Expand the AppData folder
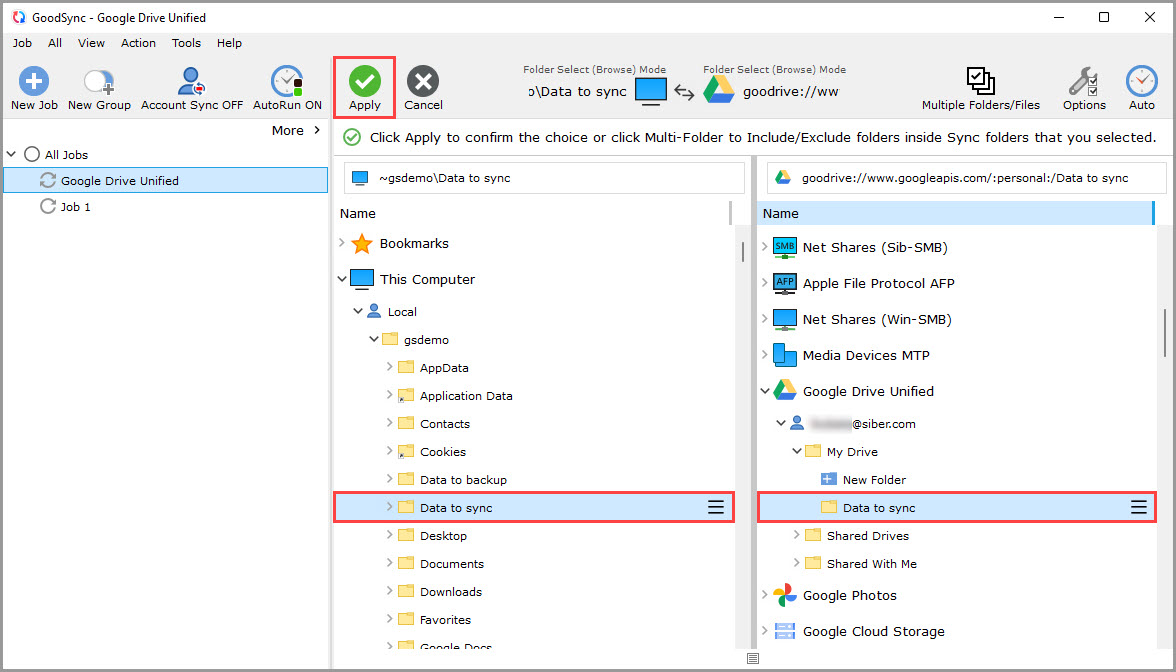The image size is (1176, 672). tap(389, 367)
